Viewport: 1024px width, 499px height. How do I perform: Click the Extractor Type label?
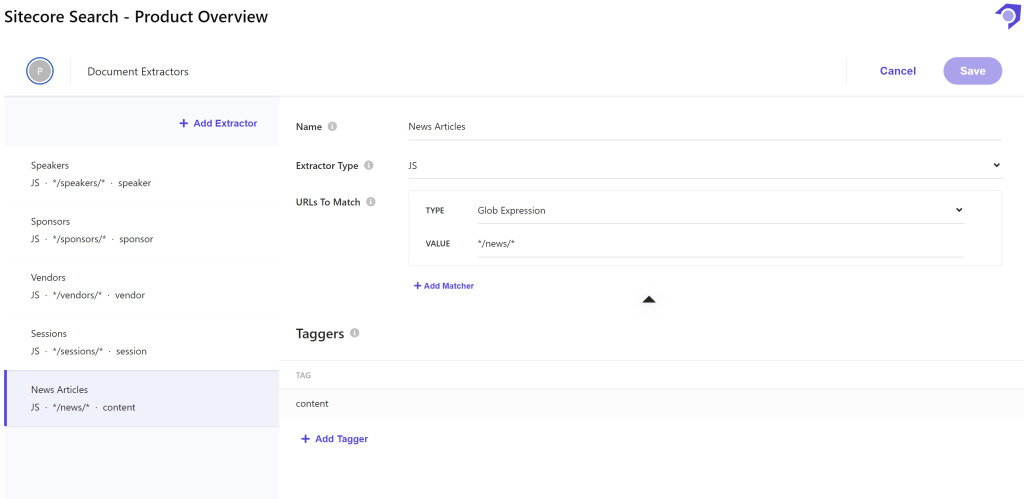[x=327, y=166]
